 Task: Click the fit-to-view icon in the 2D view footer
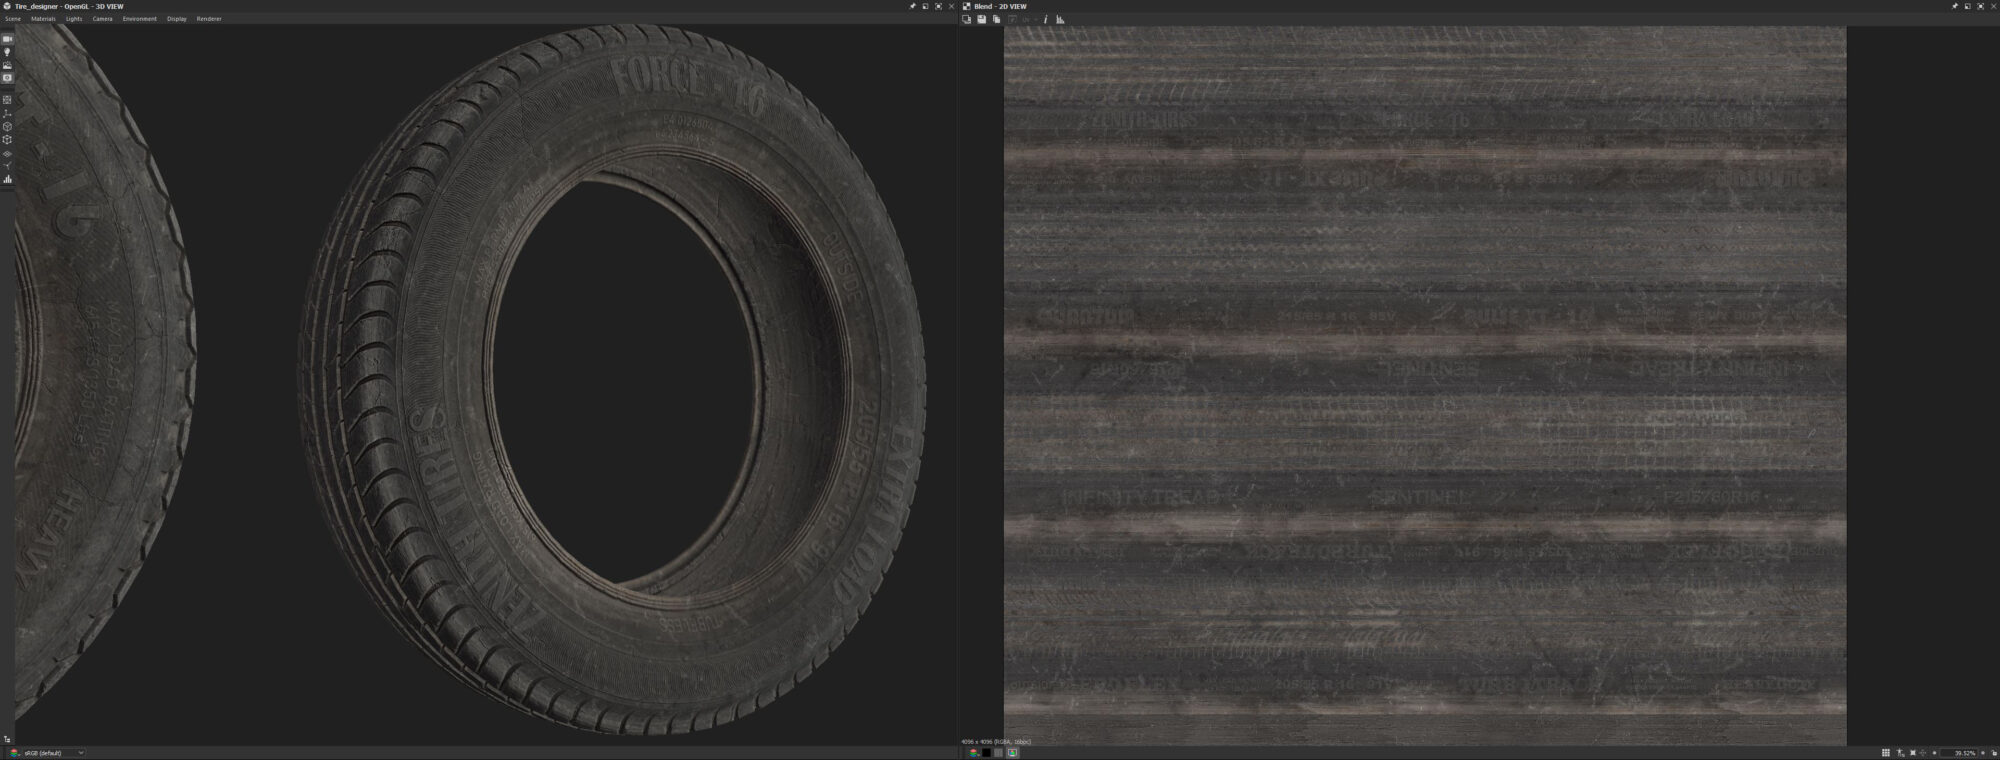(x=1913, y=753)
